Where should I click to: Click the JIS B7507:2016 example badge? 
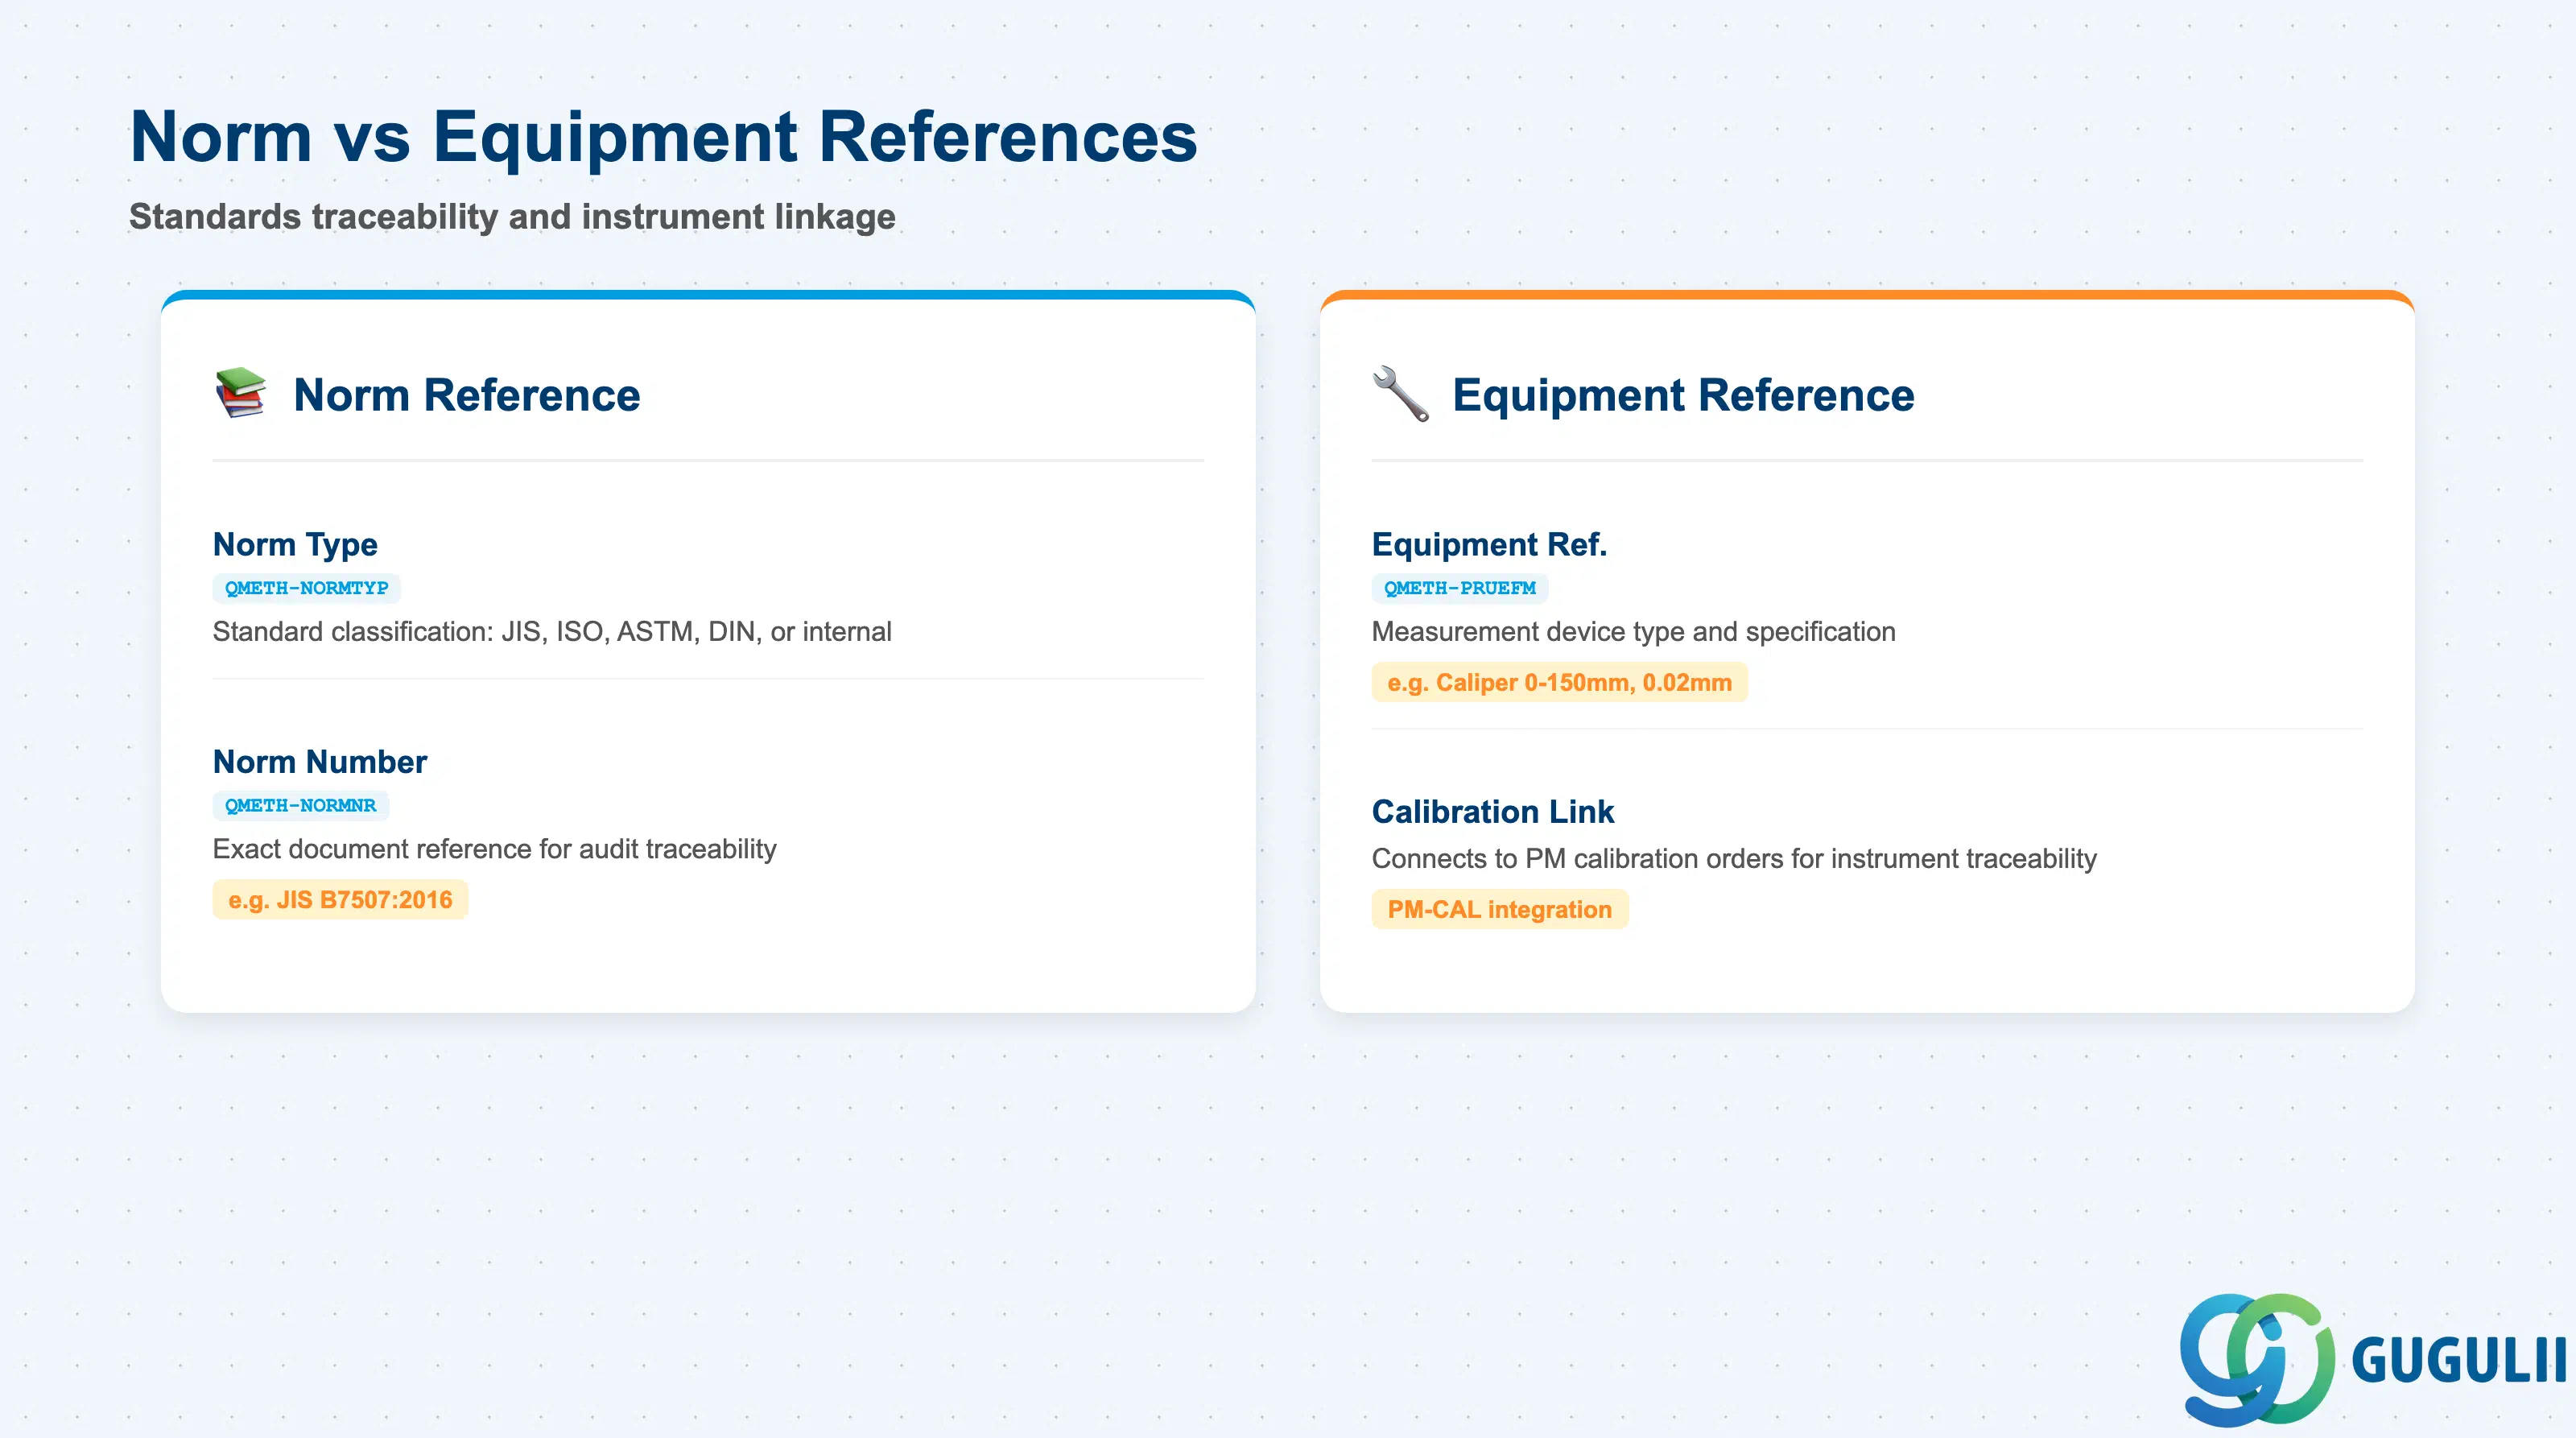340,899
